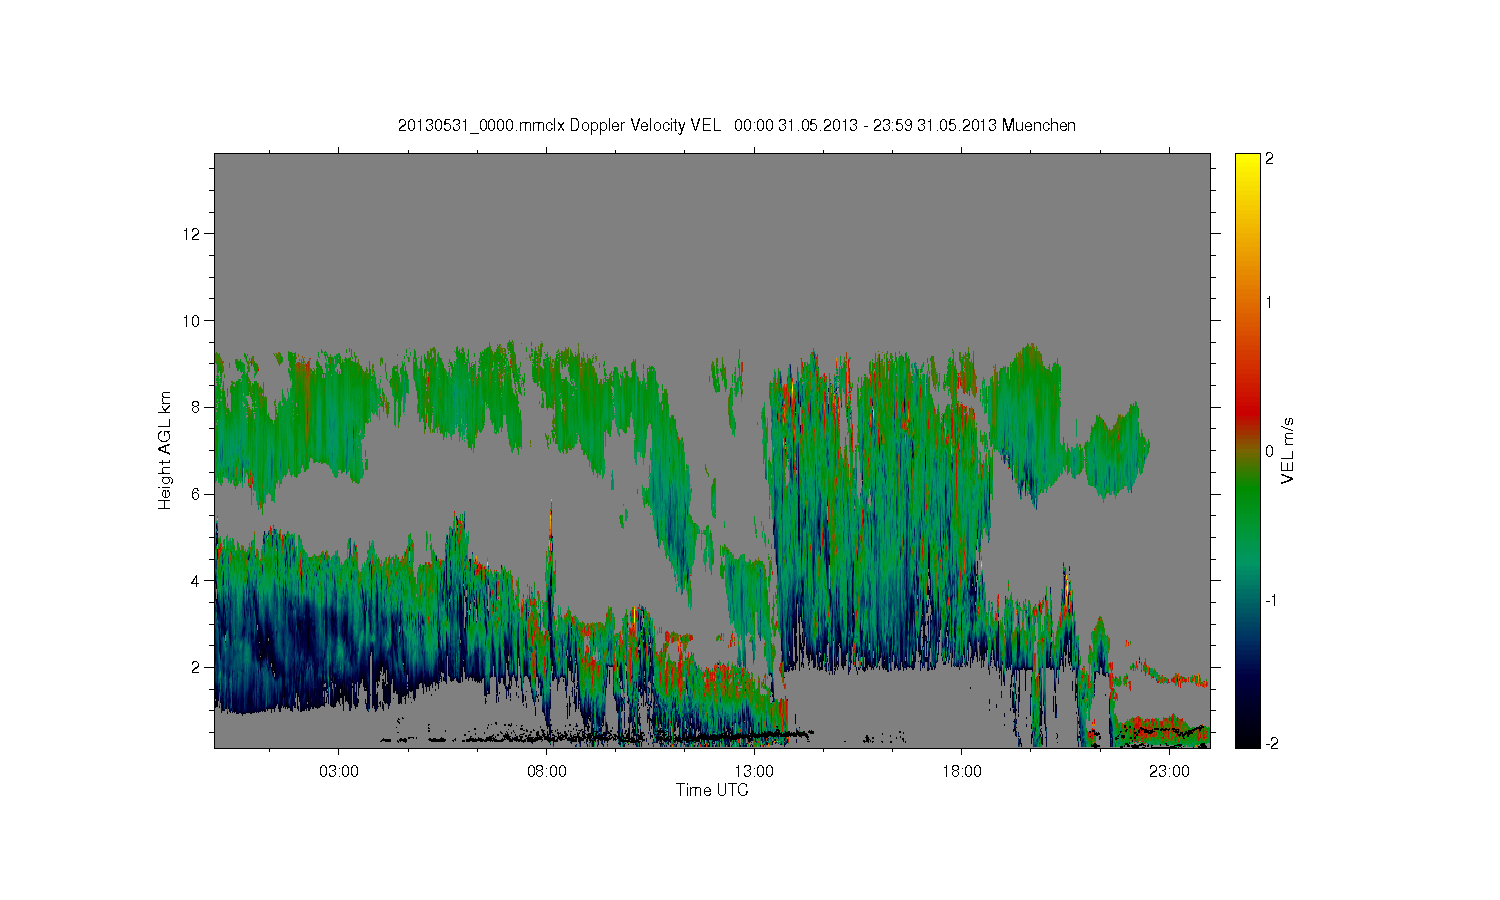1500x900 pixels.
Task: Click the 03:00 time axis label
Action: click(x=339, y=772)
